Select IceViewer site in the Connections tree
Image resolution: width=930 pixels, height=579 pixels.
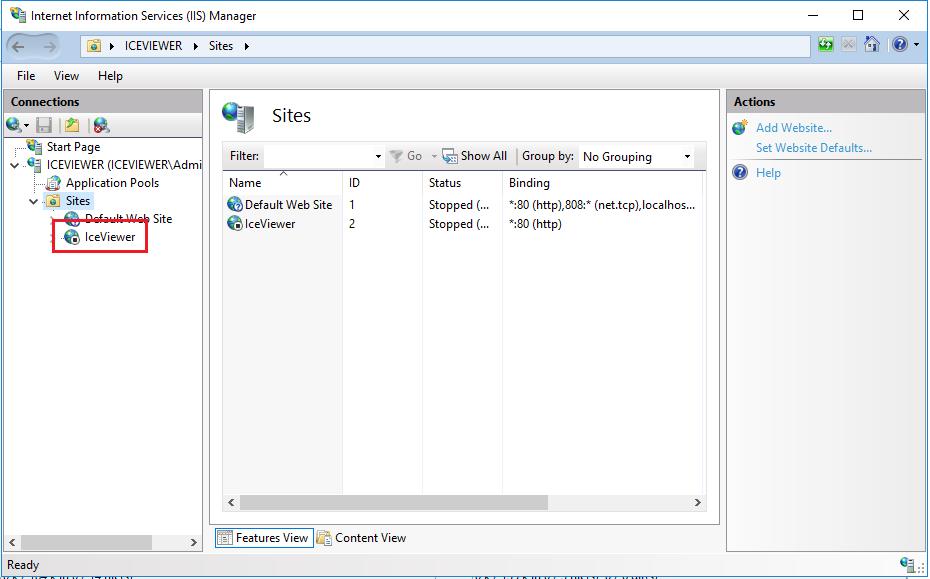pyautogui.click(x=110, y=237)
